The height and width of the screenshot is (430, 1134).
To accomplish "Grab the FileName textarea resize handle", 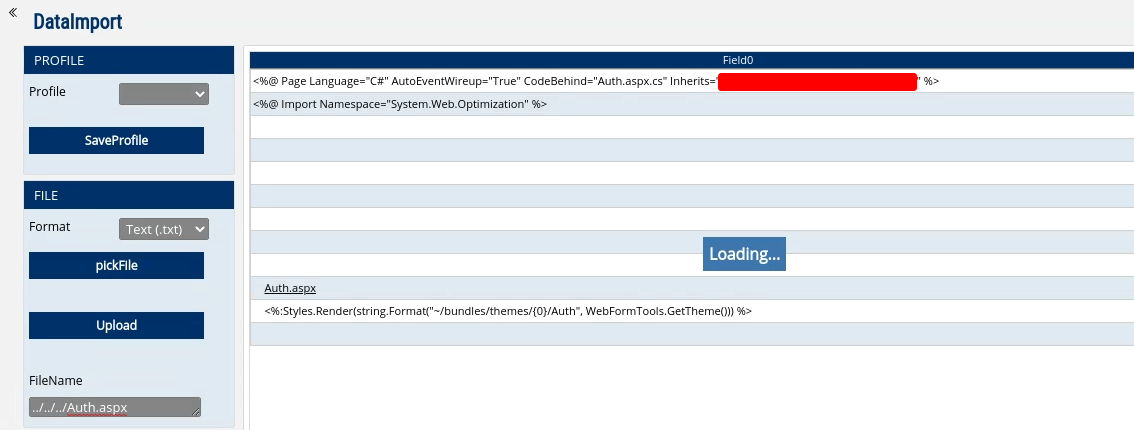I will [196, 412].
